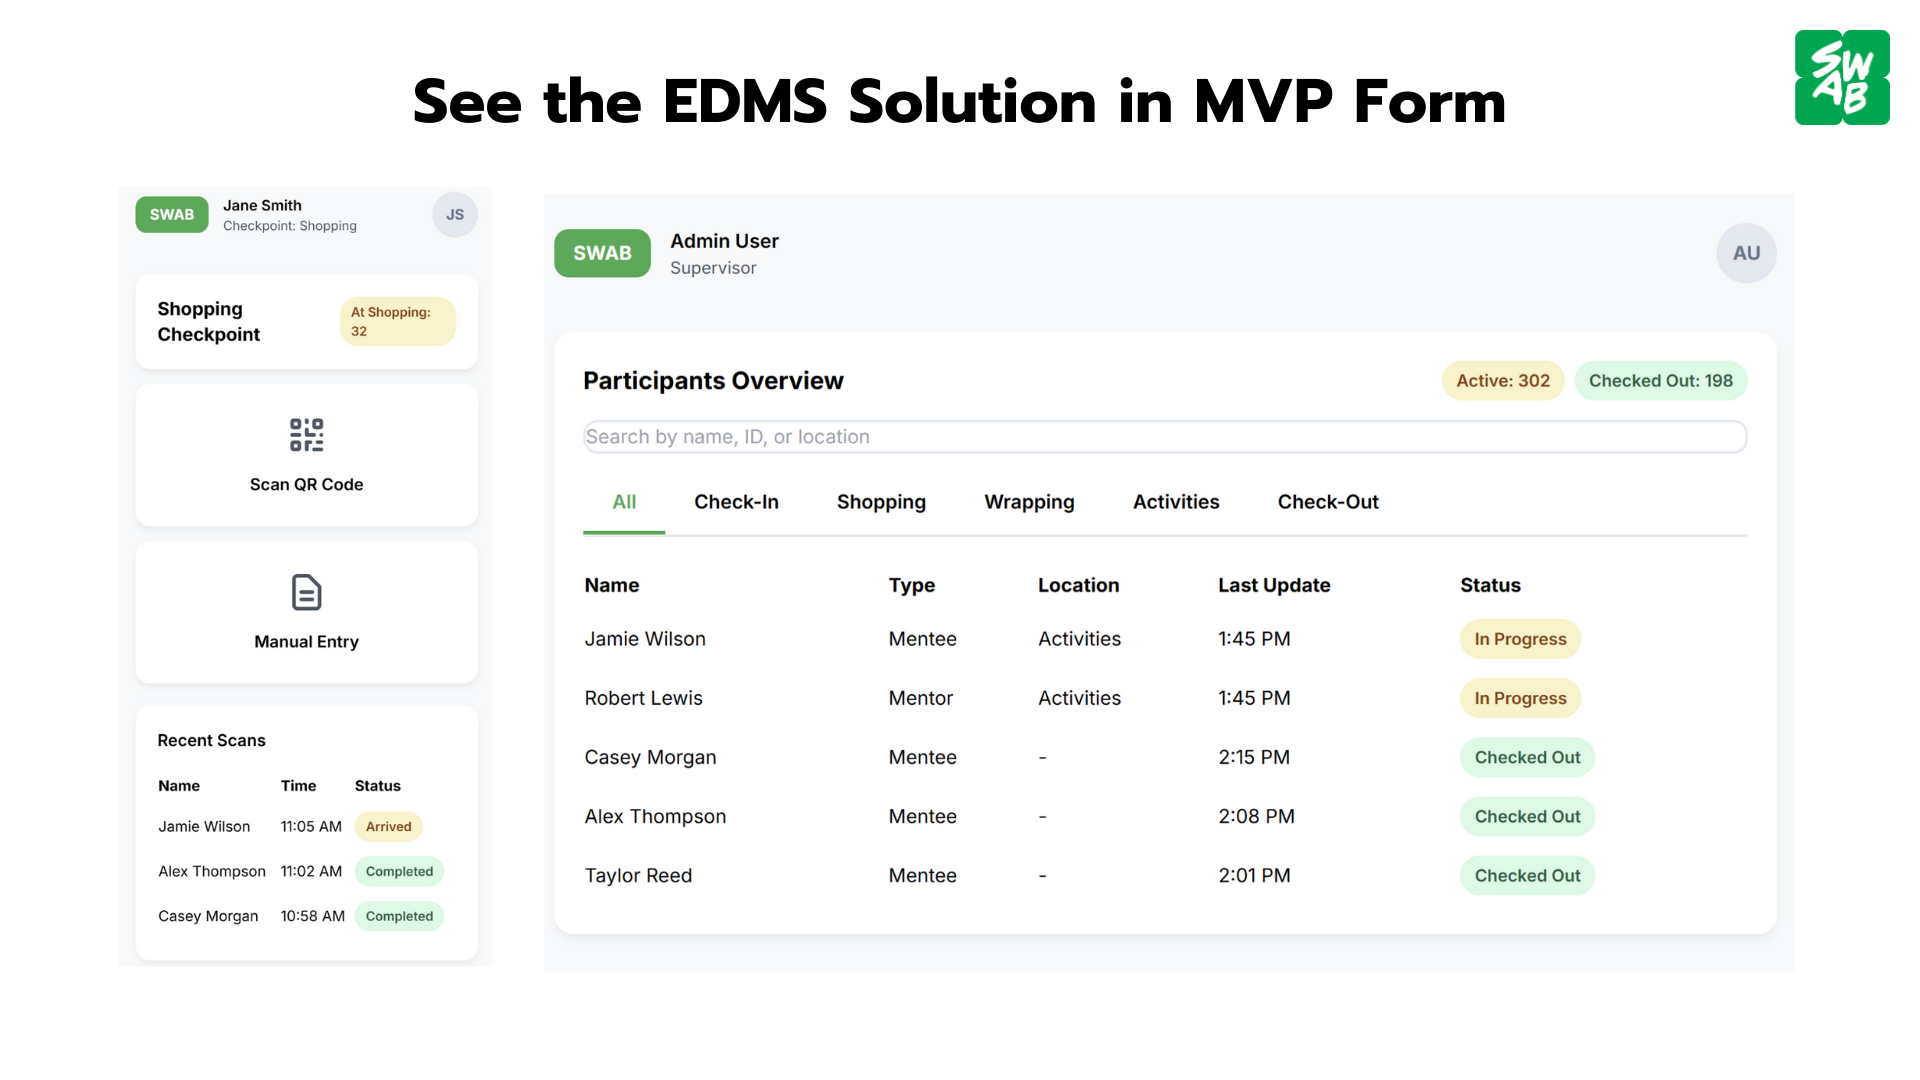The width and height of the screenshot is (1920, 1080).
Task: Click the SWAB badge beside Admin User
Action: click(x=602, y=253)
